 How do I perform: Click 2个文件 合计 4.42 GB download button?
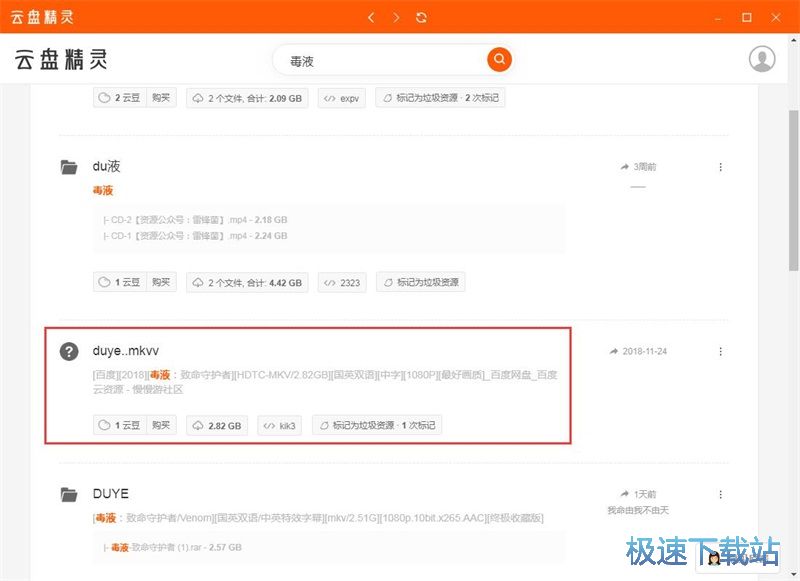tap(247, 282)
